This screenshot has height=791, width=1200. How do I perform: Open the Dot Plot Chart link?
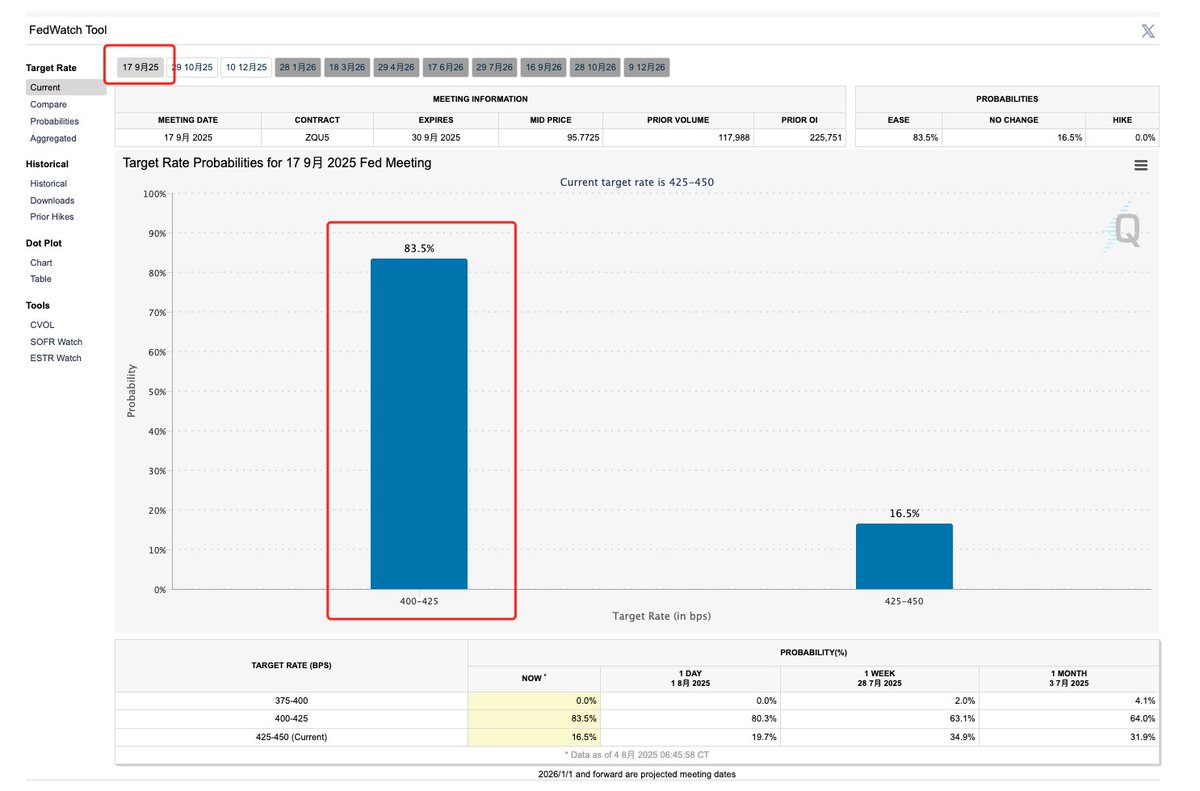[41, 263]
